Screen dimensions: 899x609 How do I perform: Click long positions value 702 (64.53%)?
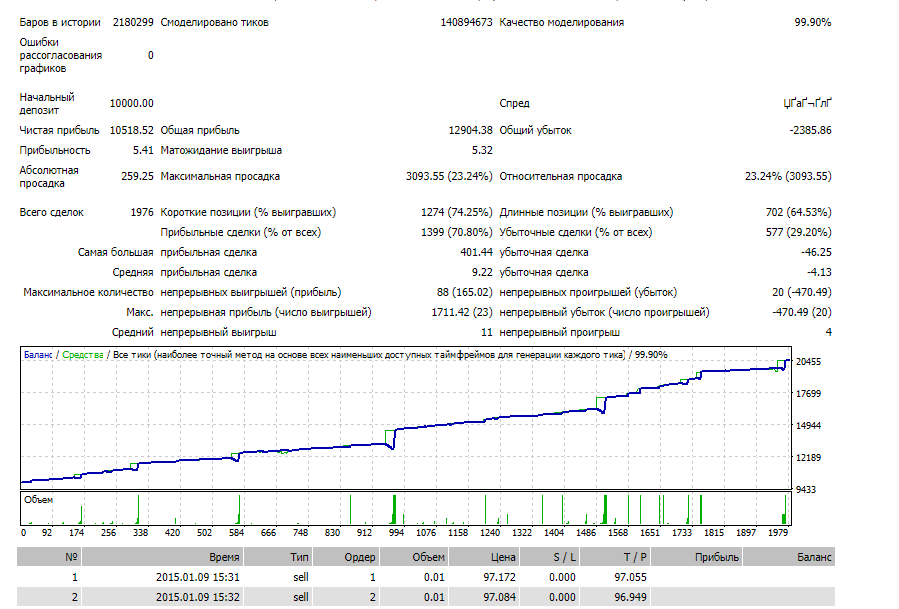(x=798, y=212)
